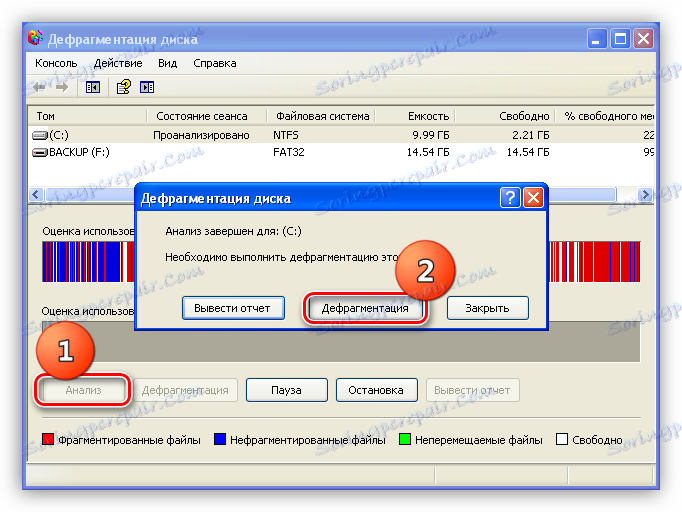682x512 pixels.
Task: Click the dialog's question mark help button
Action: [x=510, y=198]
